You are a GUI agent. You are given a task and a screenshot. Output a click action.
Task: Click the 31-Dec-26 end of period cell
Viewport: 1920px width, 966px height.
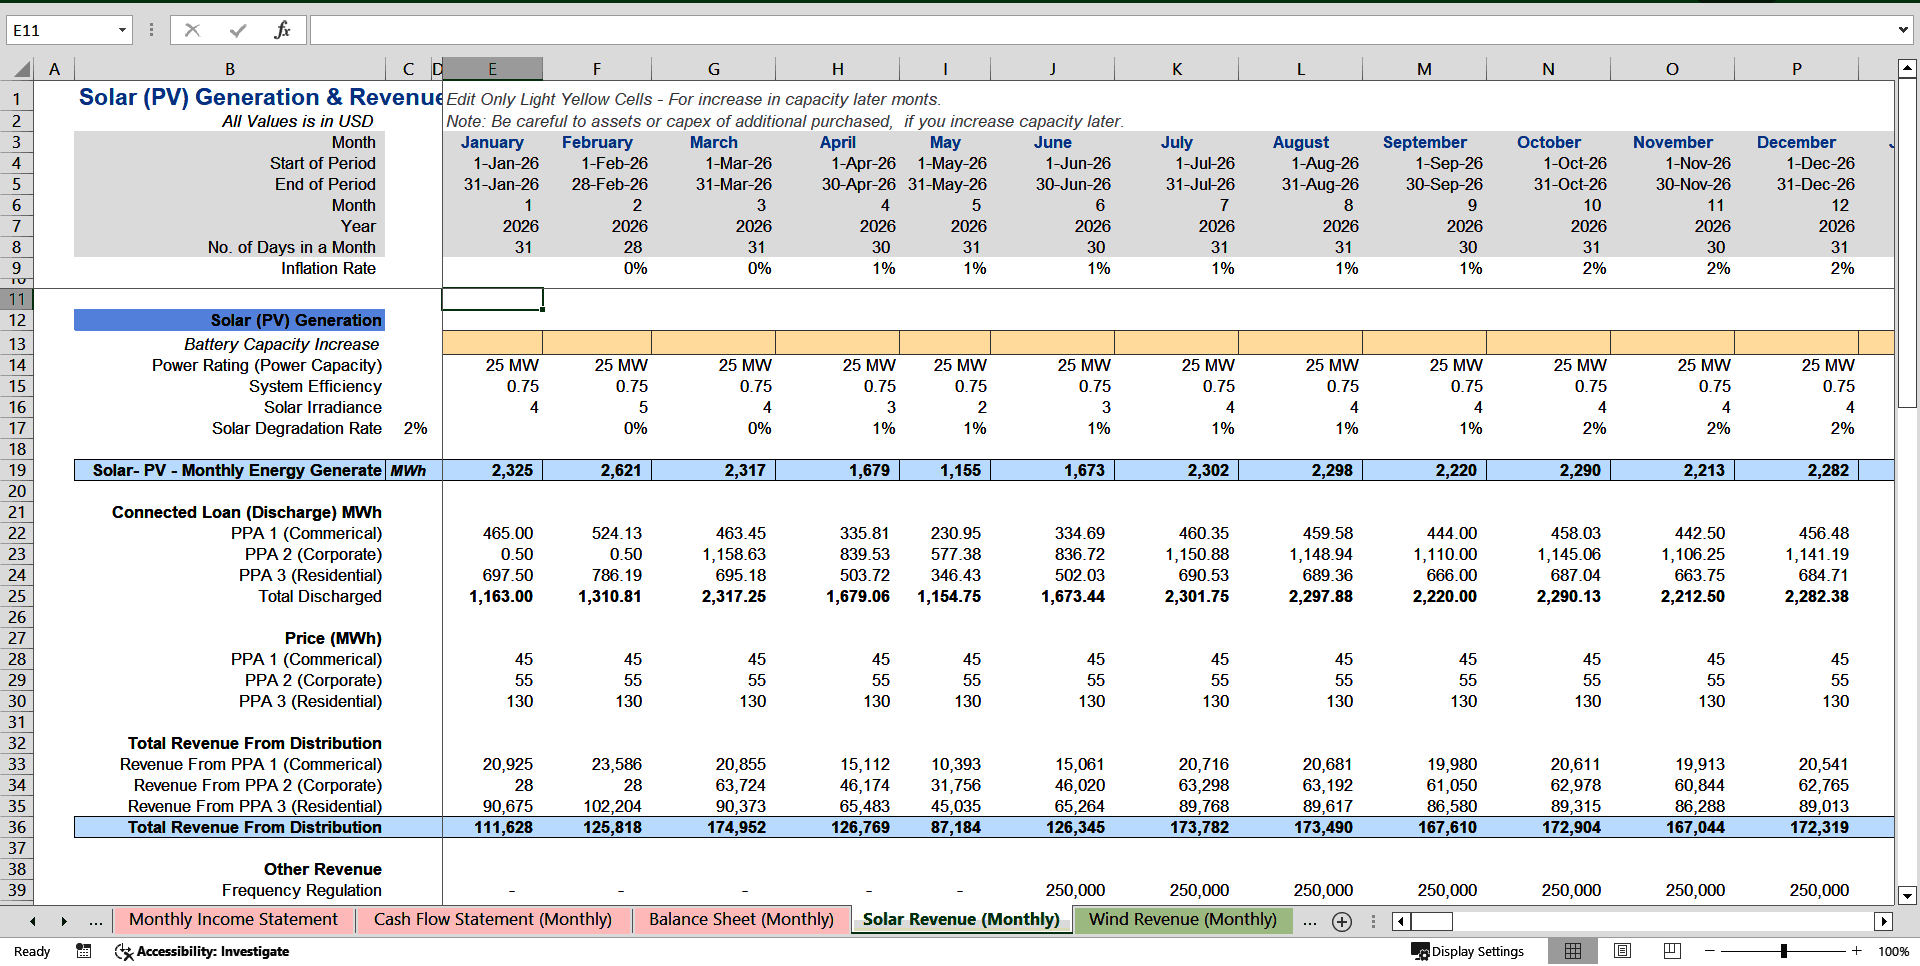point(1796,184)
